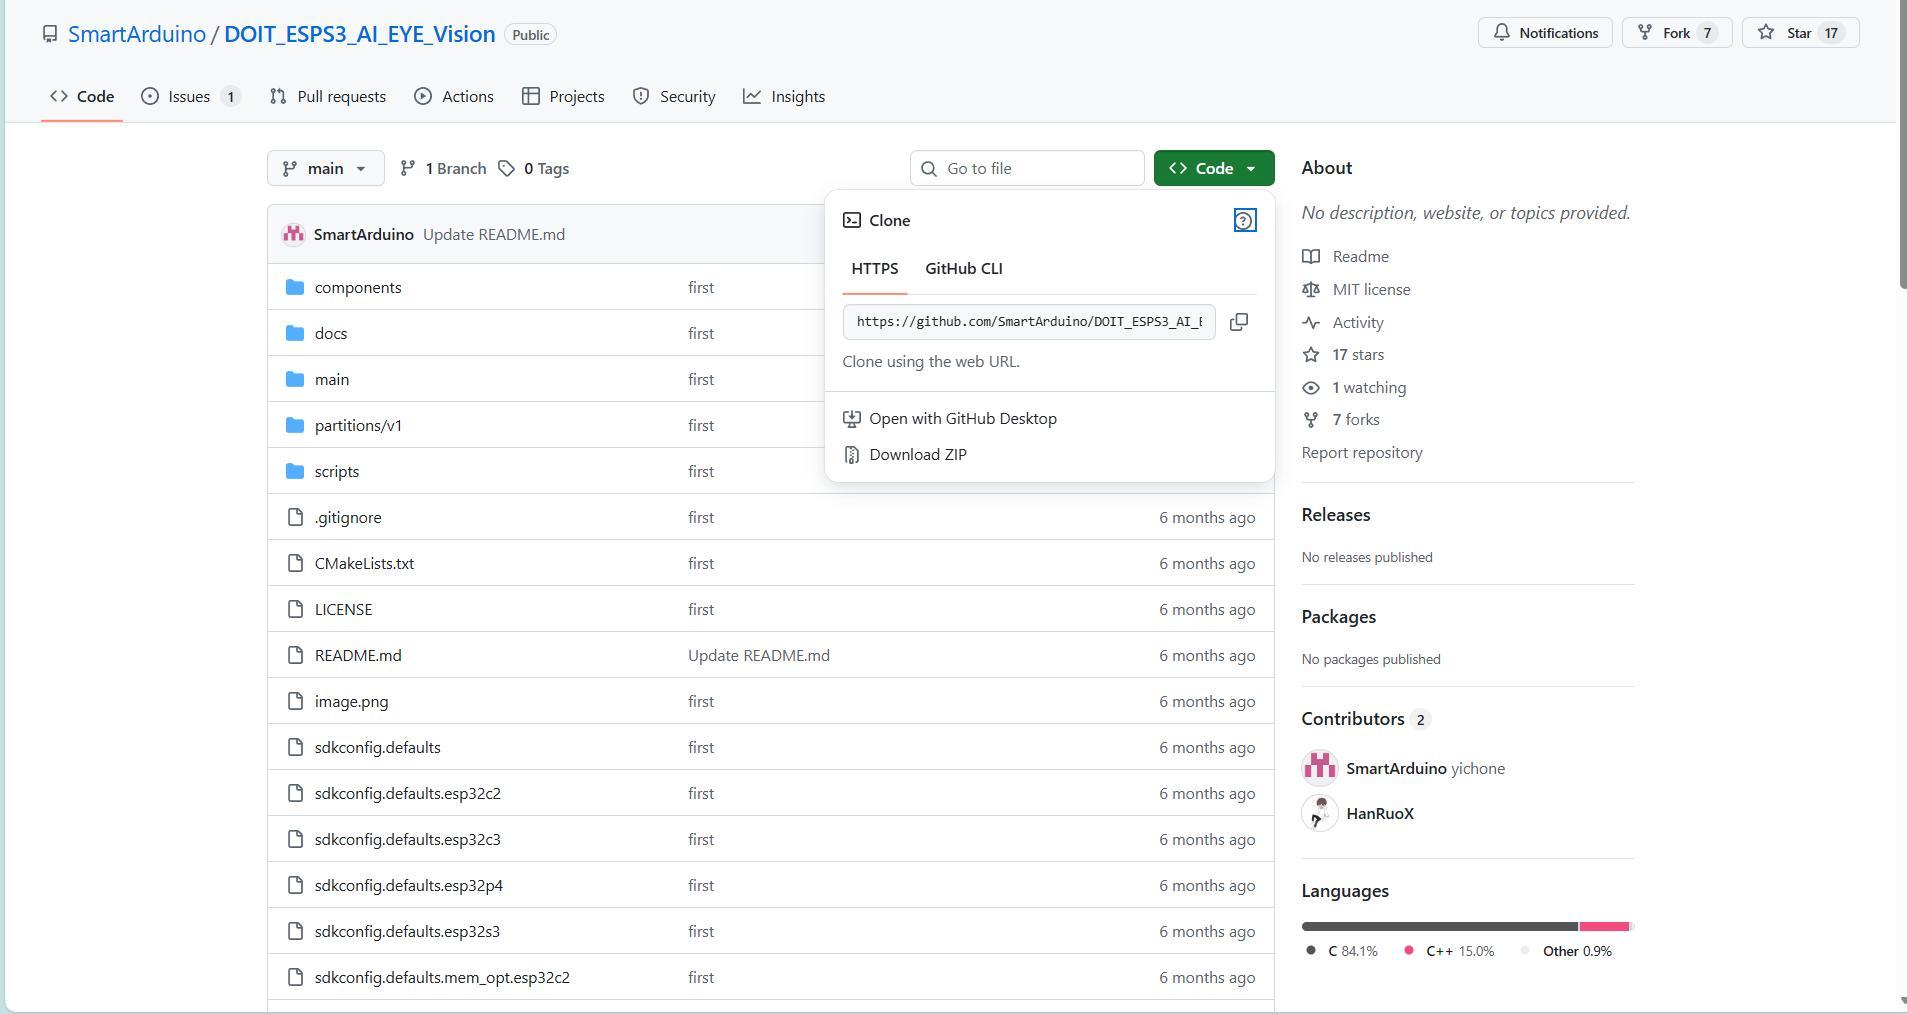This screenshot has width=1907, height=1014.
Task: Open HanRuoX contributor profile link
Action: 1380,813
